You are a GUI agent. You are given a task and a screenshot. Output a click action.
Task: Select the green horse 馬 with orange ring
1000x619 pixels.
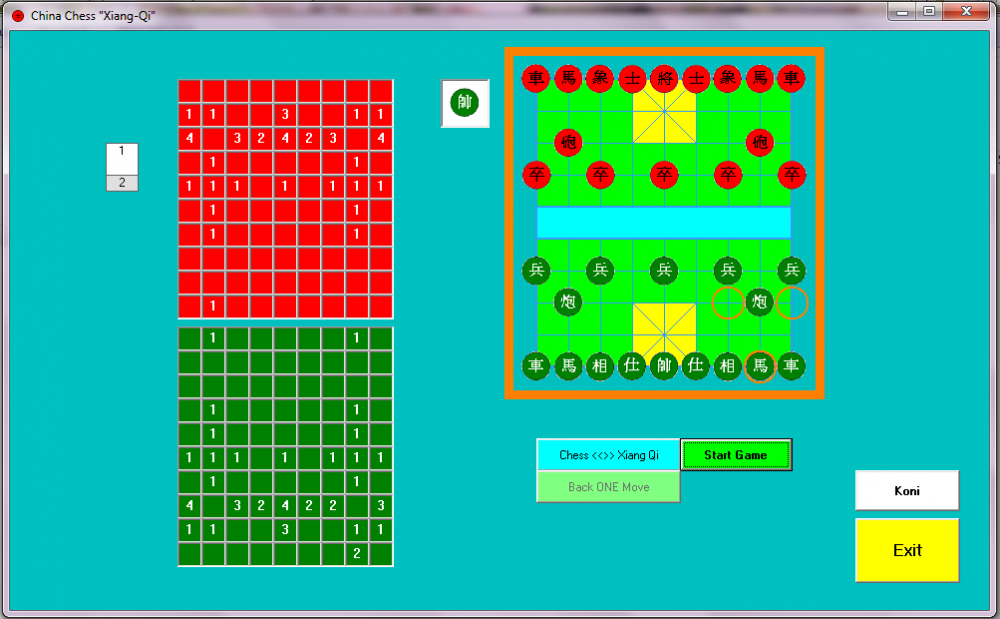760,366
